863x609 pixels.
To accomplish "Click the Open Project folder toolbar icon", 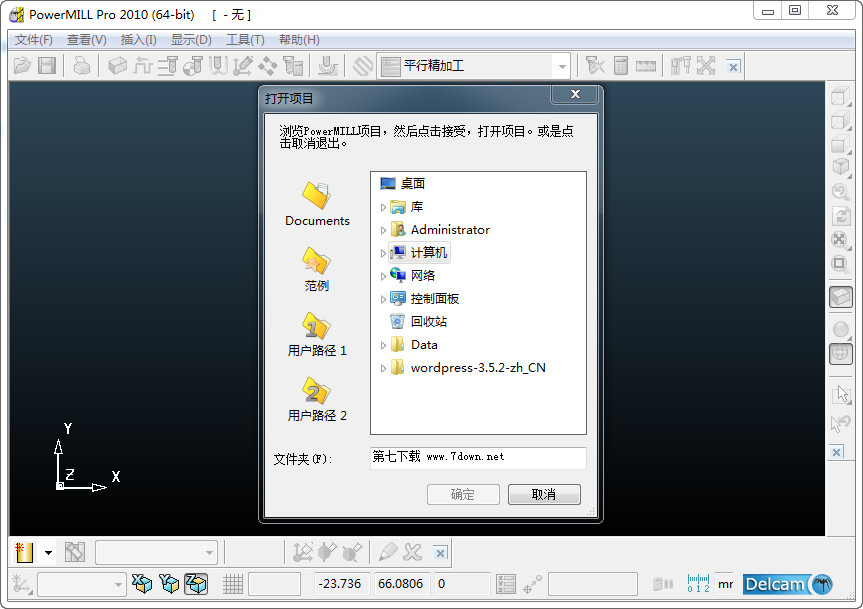I will [x=22, y=66].
